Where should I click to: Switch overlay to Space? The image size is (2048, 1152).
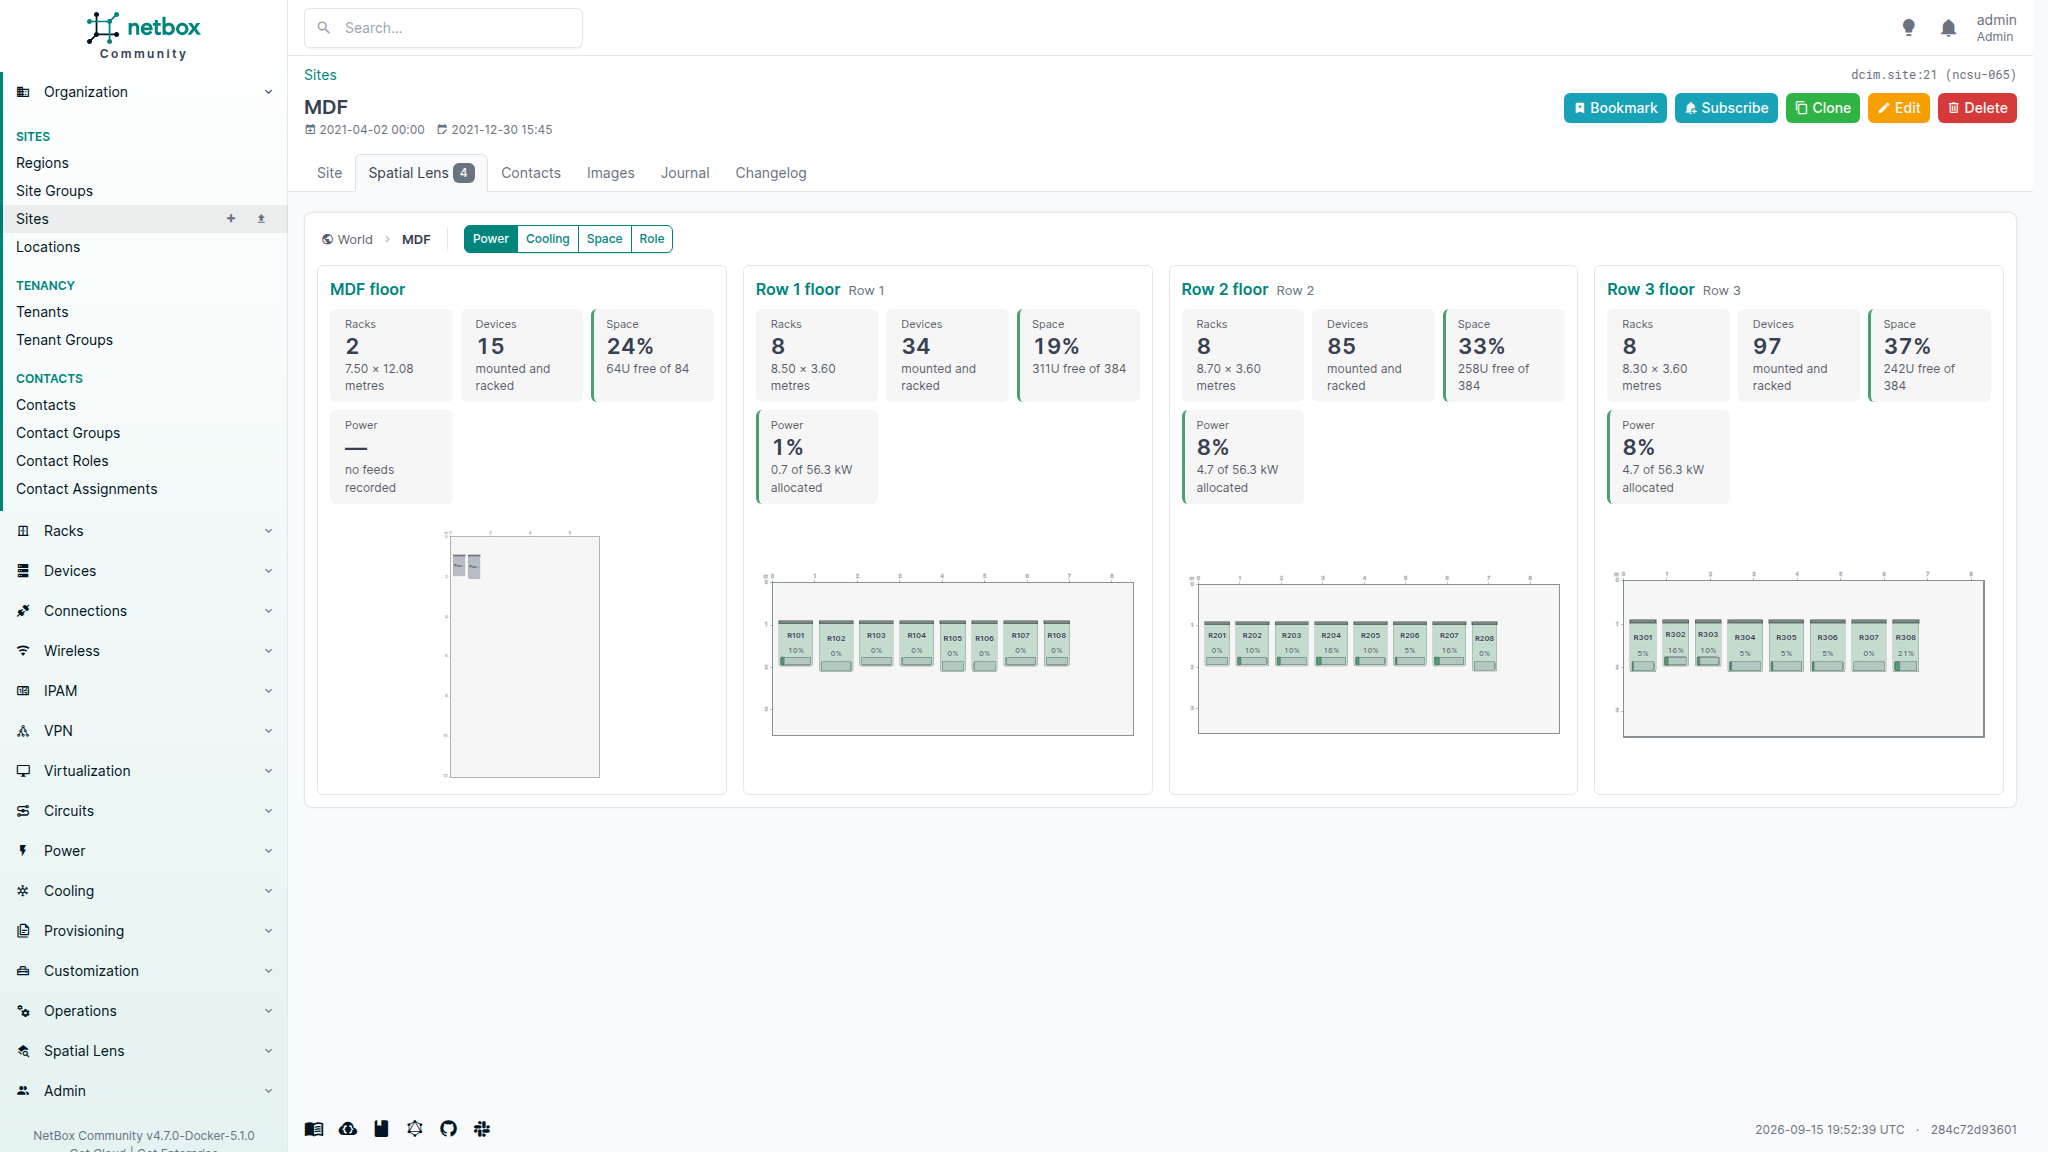point(605,239)
